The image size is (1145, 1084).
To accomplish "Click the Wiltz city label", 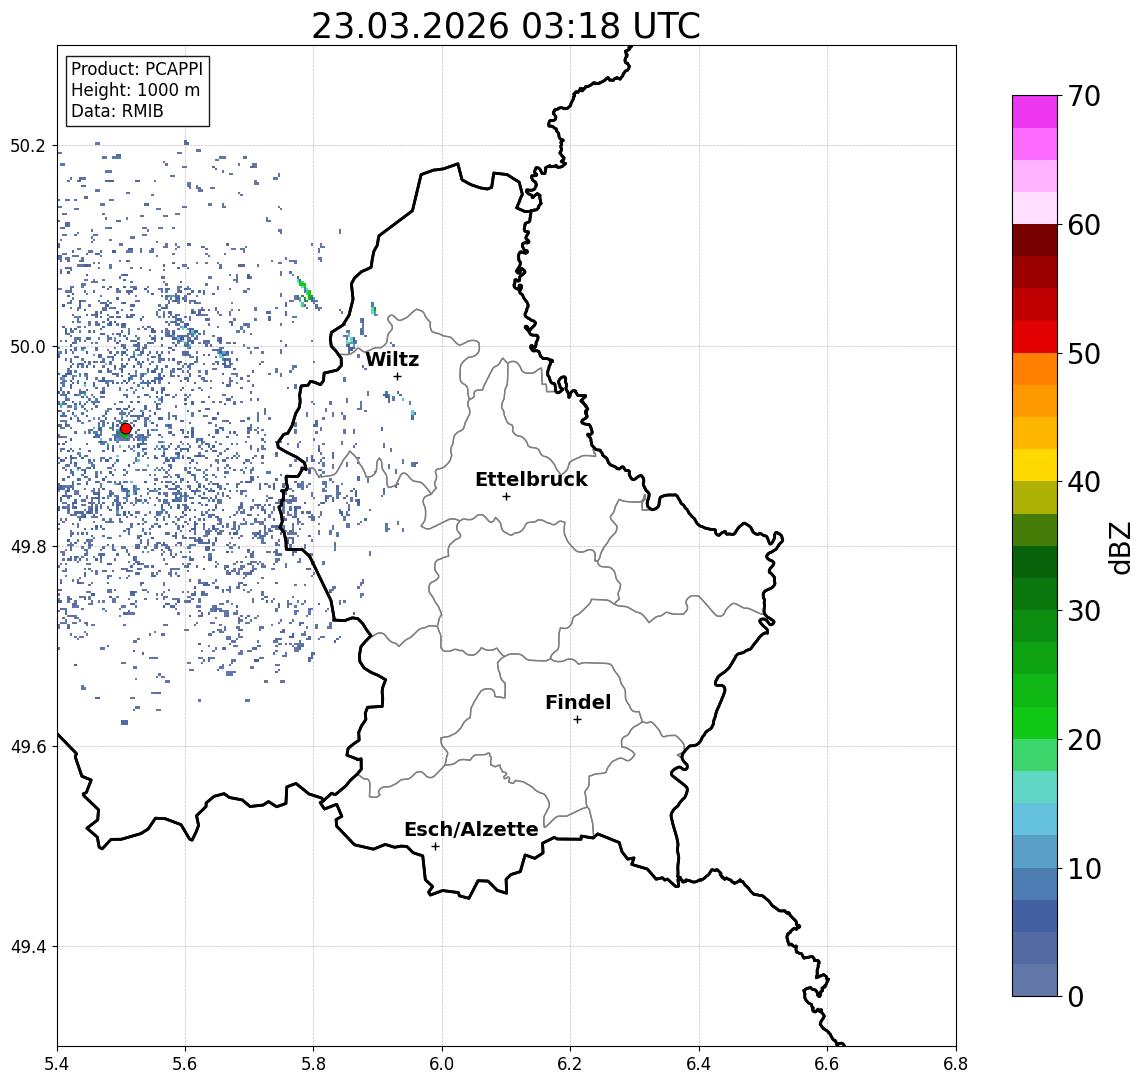I will point(392,359).
